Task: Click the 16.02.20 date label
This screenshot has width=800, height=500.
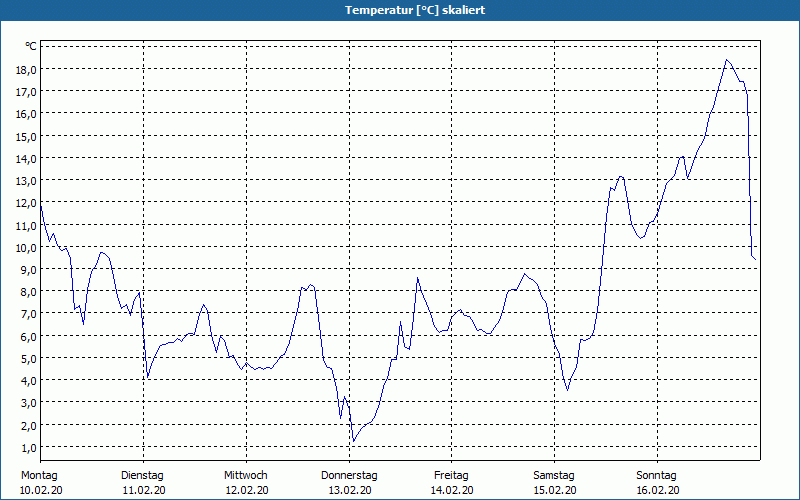Action: tap(657, 490)
